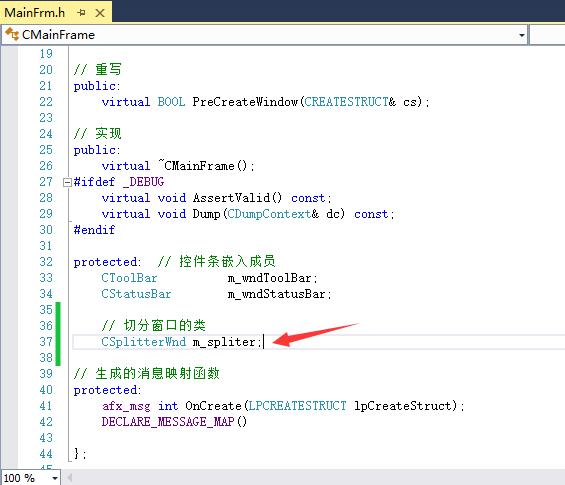Image resolution: width=565 pixels, height=485 pixels.
Task: Select the MainFrm.h document tab
Action: (35, 13)
